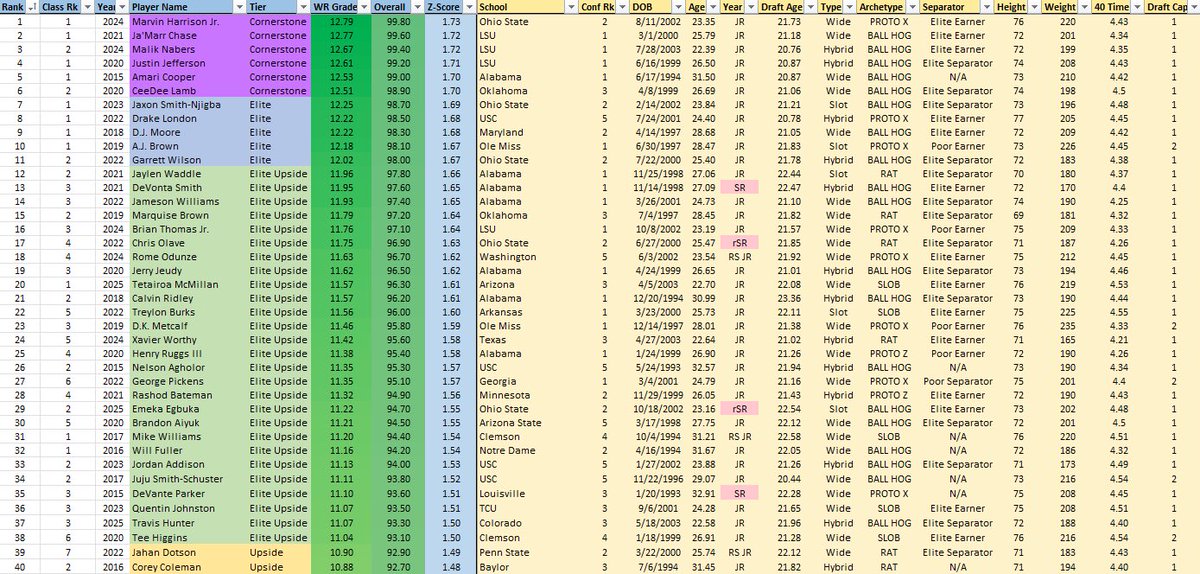
Task: Select the Washington school cell
Action: 526,257
